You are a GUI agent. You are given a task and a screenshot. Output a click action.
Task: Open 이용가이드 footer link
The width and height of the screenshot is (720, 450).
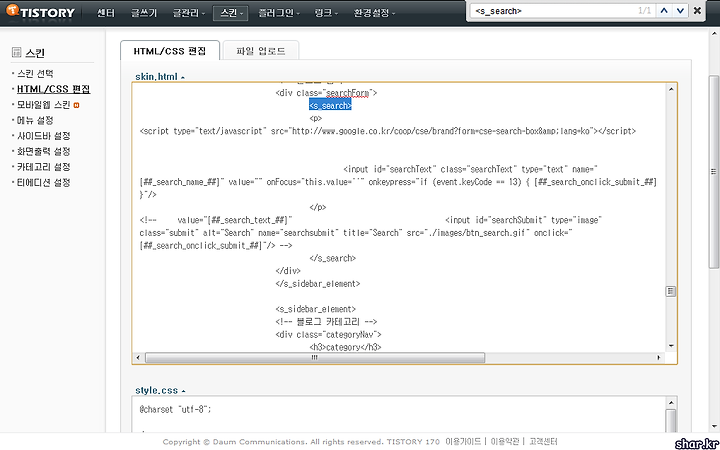[463, 442]
